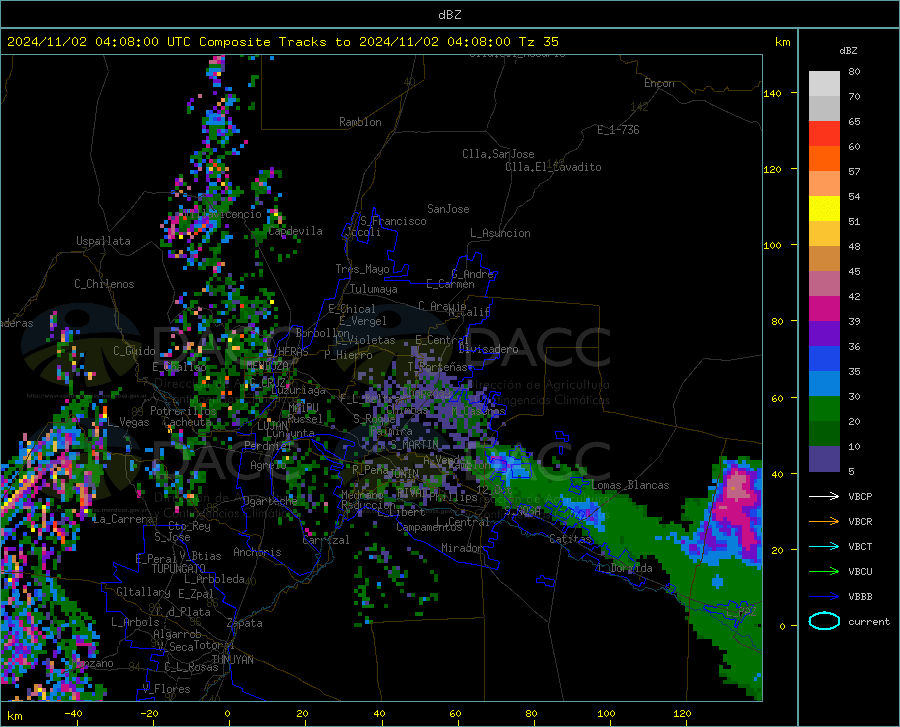The image size is (900, 727).
Task: Click the 'km' unit label at top right
Action: pyautogui.click(x=782, y=42)
